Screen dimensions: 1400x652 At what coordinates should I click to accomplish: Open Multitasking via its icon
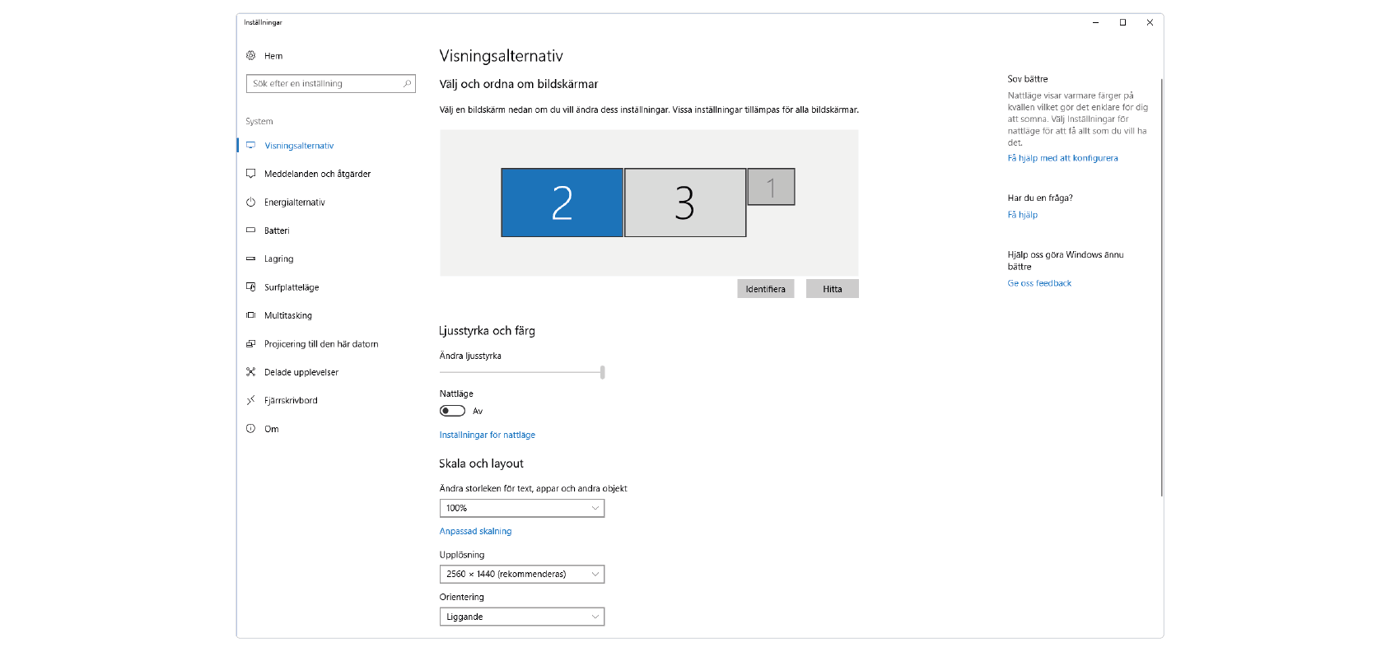click(251, 316)
